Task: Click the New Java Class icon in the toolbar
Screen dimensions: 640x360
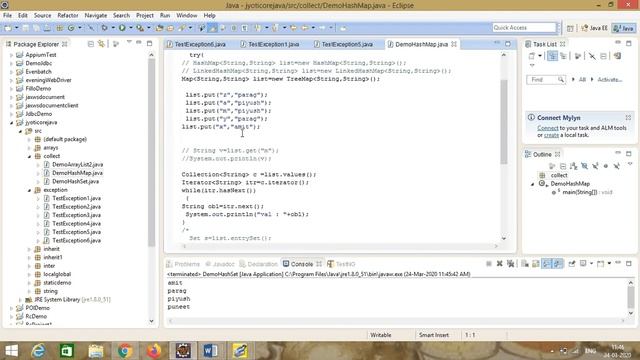Action: coord(71,28)
